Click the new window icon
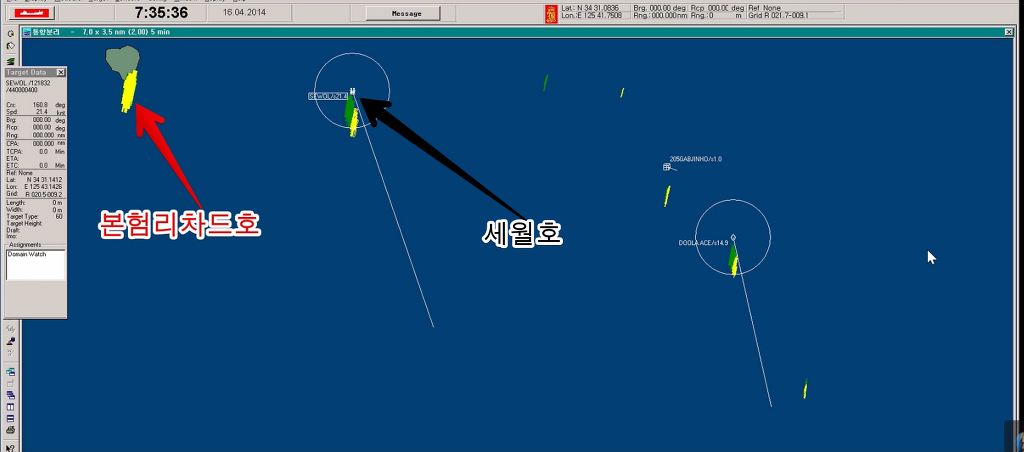Screen dimensions: 1024x452 tap(10, 372)
